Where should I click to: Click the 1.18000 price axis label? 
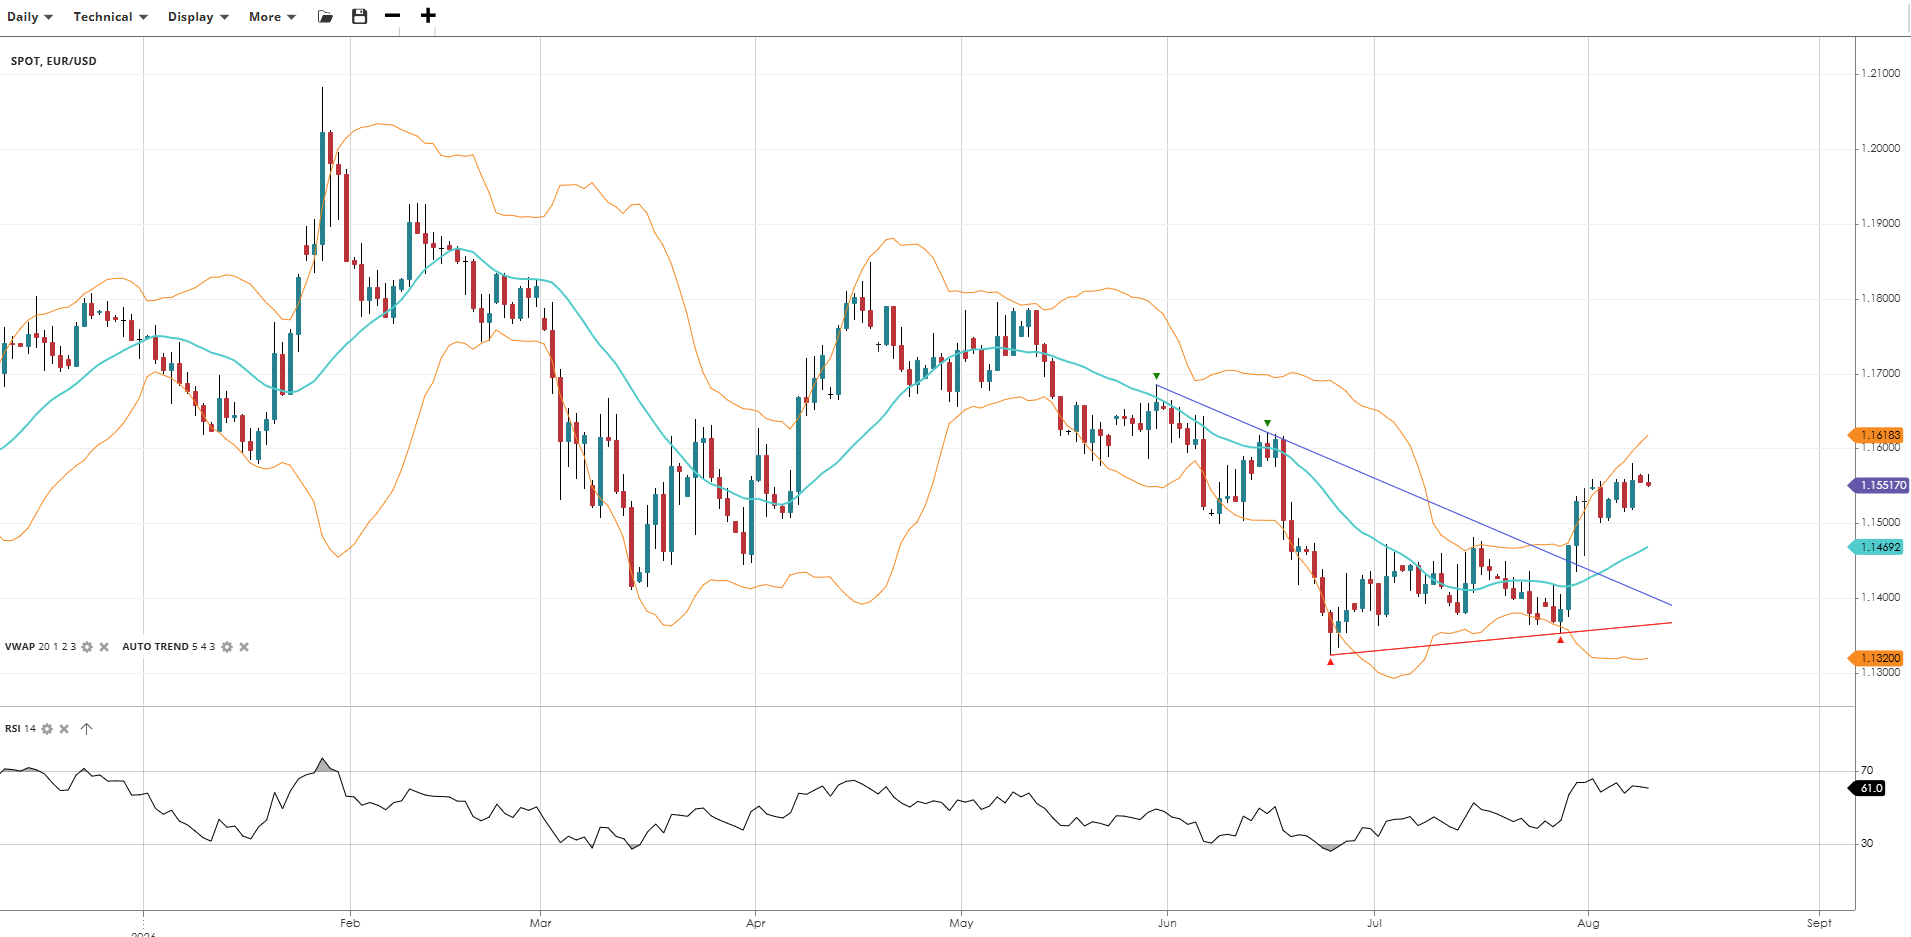pyautogui.click(x=1880, y=299)
